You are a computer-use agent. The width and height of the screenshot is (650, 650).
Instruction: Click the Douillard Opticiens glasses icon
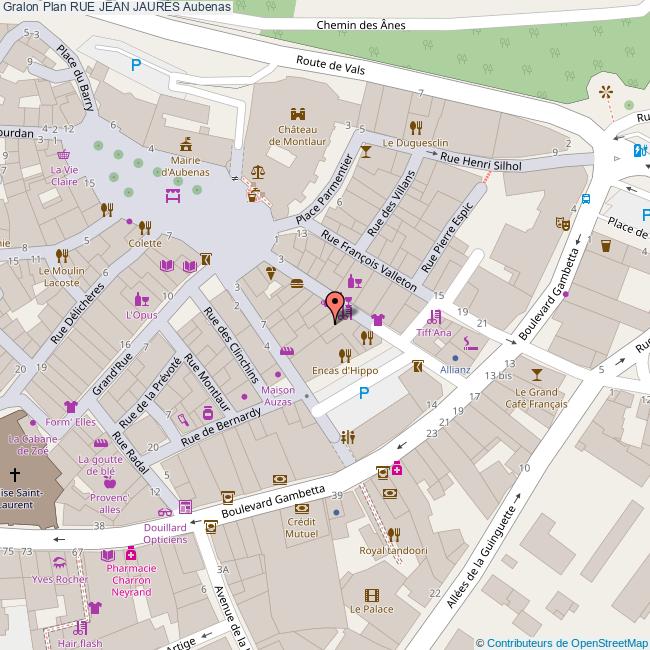[164, 512]
